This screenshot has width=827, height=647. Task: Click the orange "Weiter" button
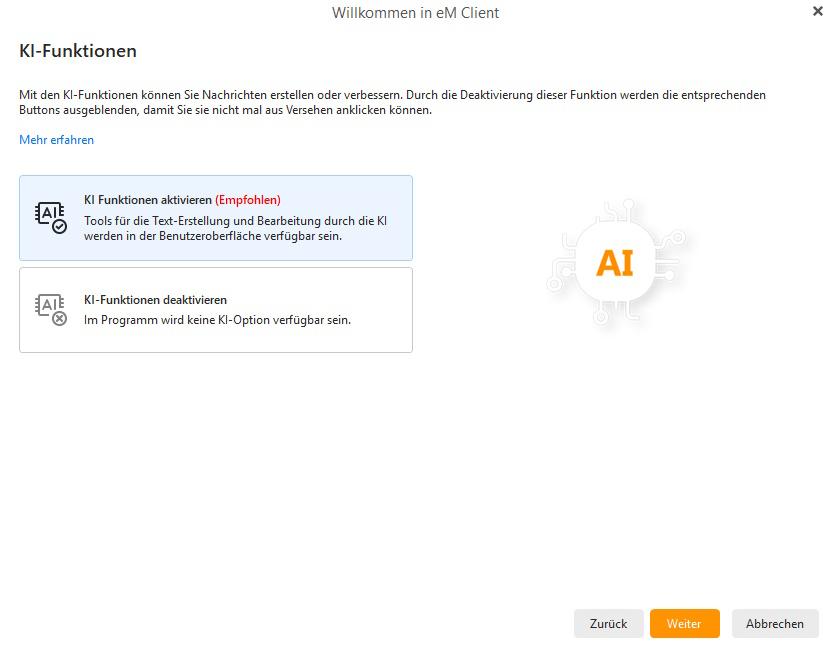click(x=684, y=623)
